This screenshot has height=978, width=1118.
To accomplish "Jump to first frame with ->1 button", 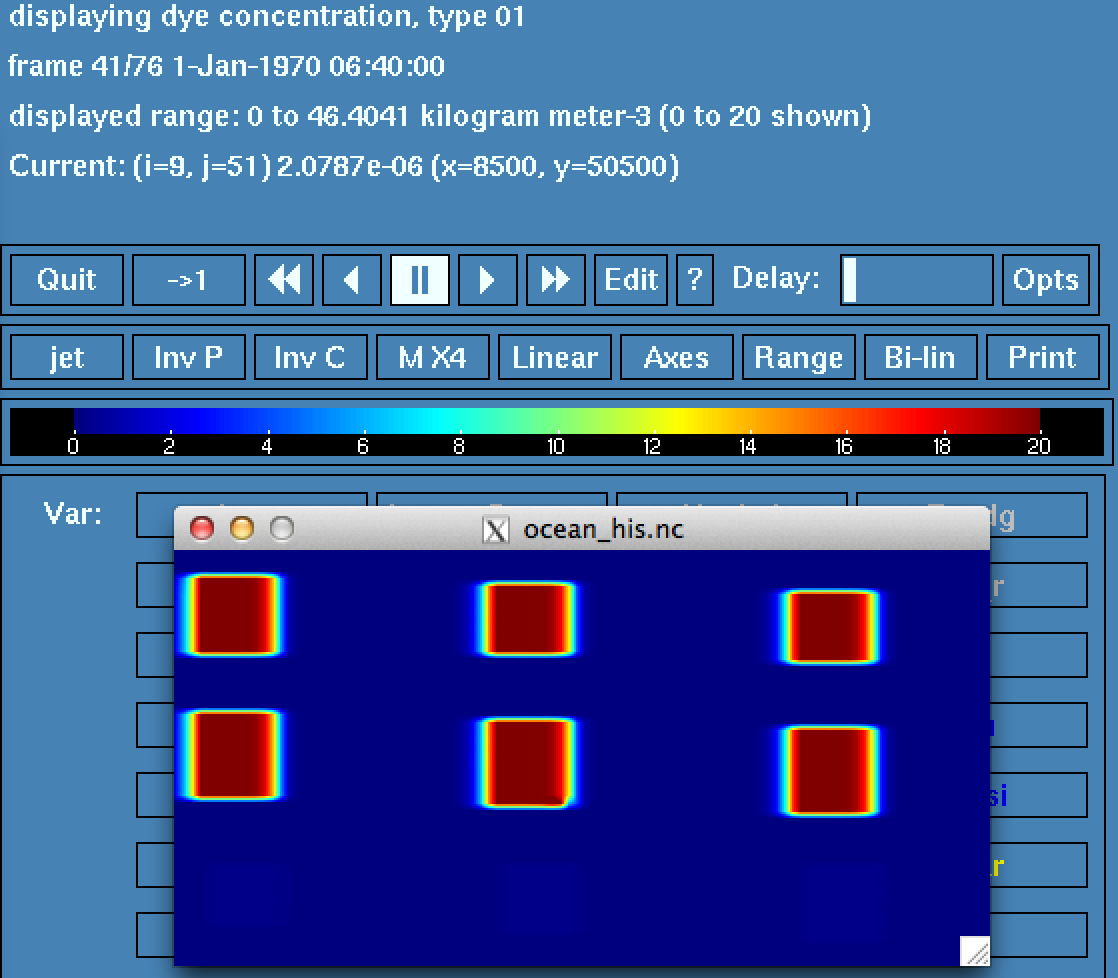I will click(x=188, y=280).
